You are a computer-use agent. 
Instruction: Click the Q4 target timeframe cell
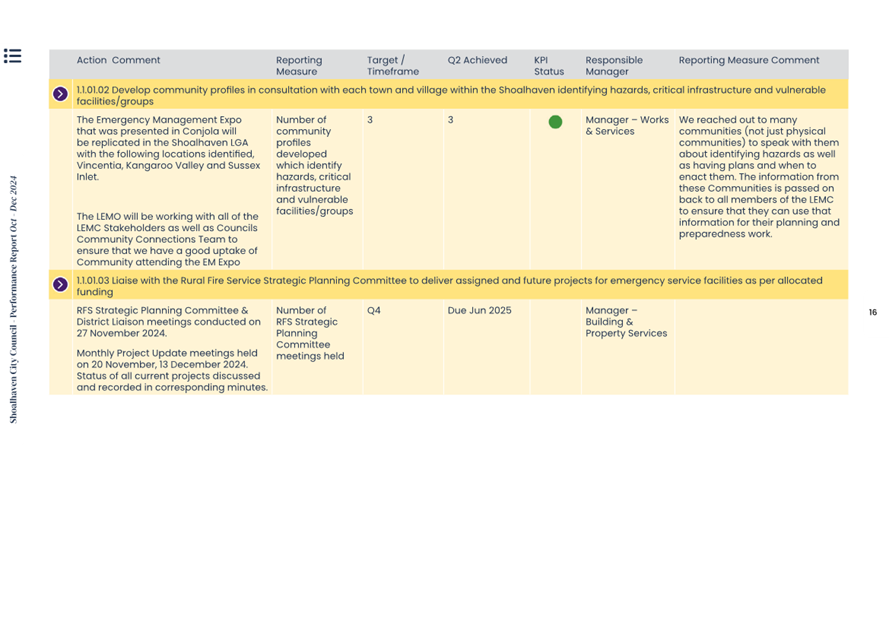pyautogui.click(x=373, y=311)
